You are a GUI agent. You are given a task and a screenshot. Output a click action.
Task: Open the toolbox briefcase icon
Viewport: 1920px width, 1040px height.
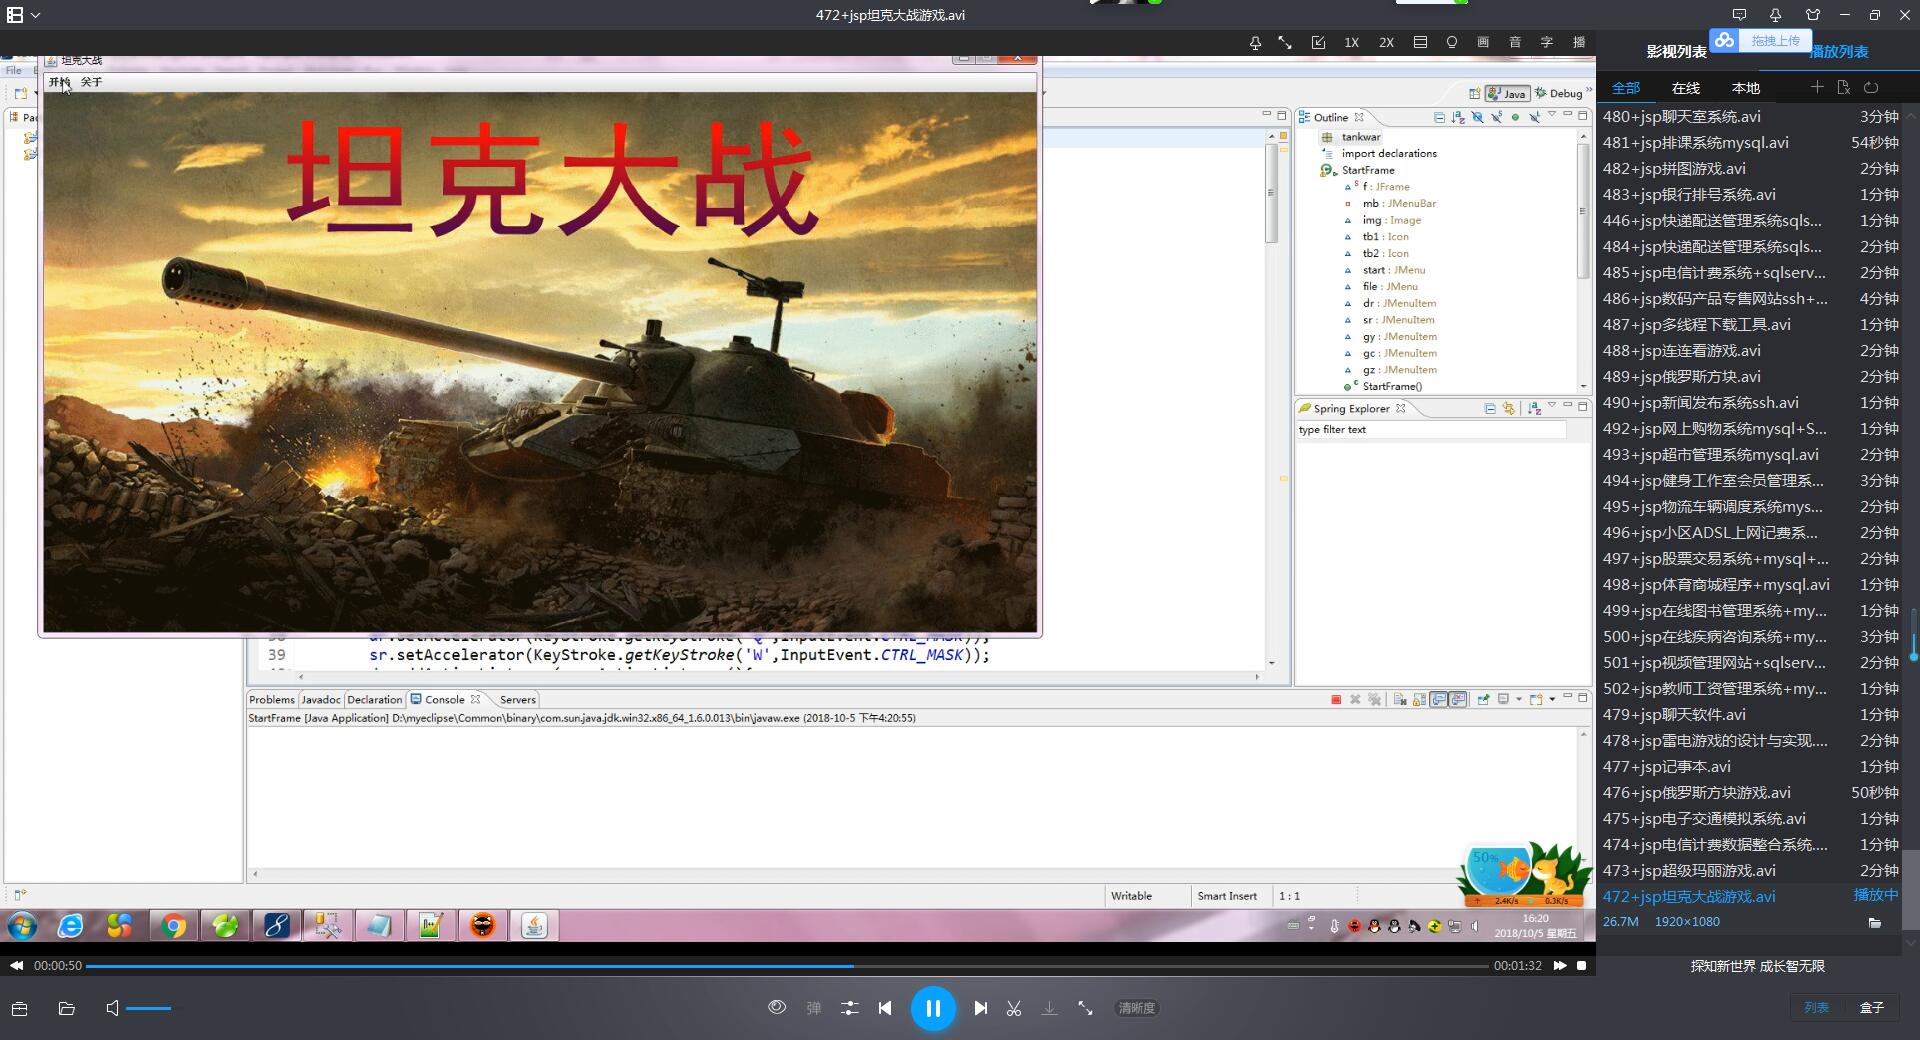click(x=19, y=1008)
